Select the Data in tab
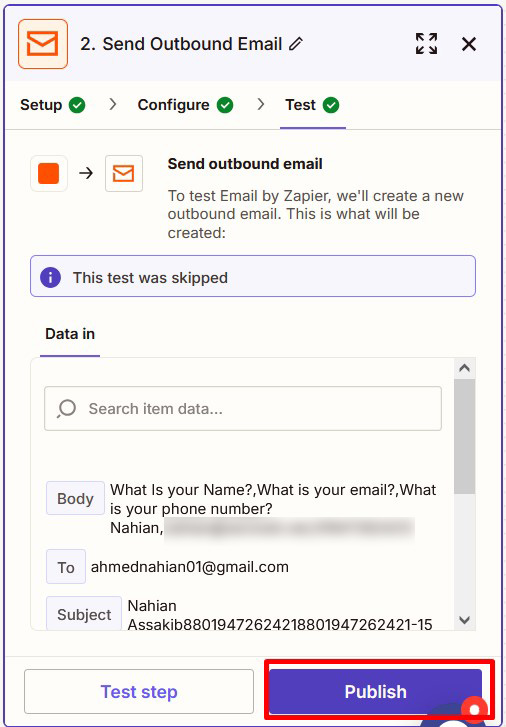Viewport: 506px width, 727px height. (x=70, y=334)
